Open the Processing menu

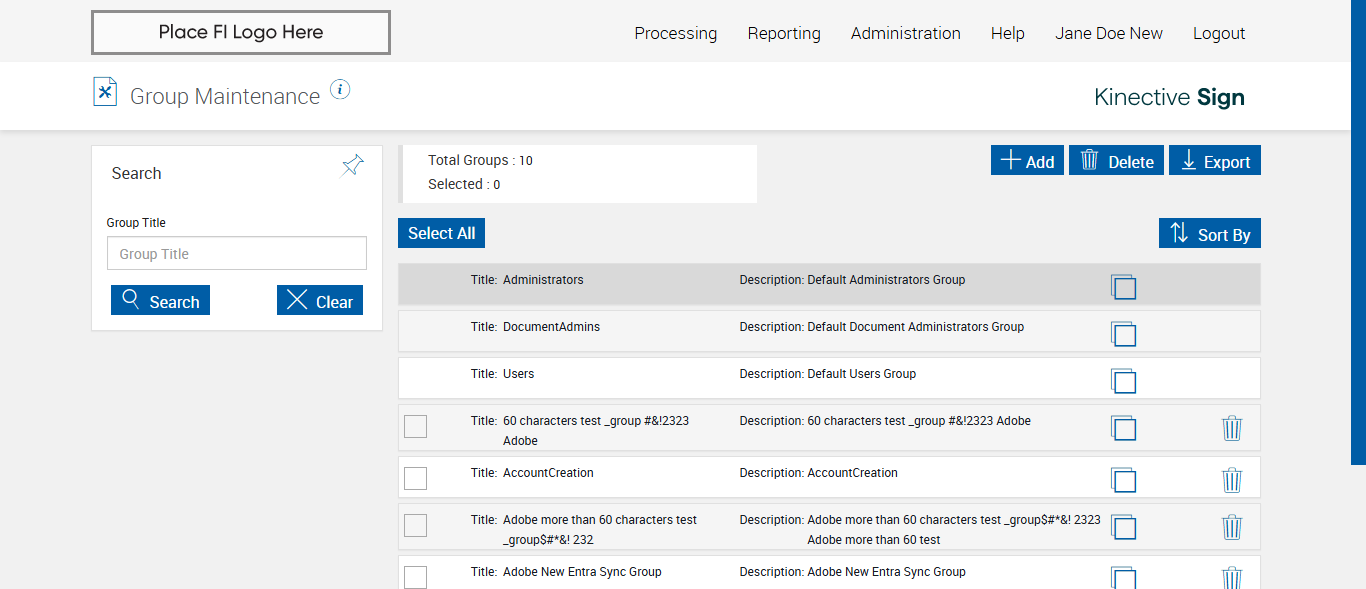675,33
